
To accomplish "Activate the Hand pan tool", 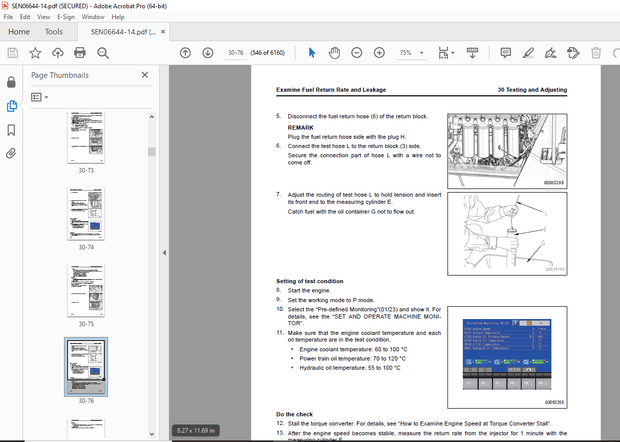I will pyautogui.click(x=332, y=53).
